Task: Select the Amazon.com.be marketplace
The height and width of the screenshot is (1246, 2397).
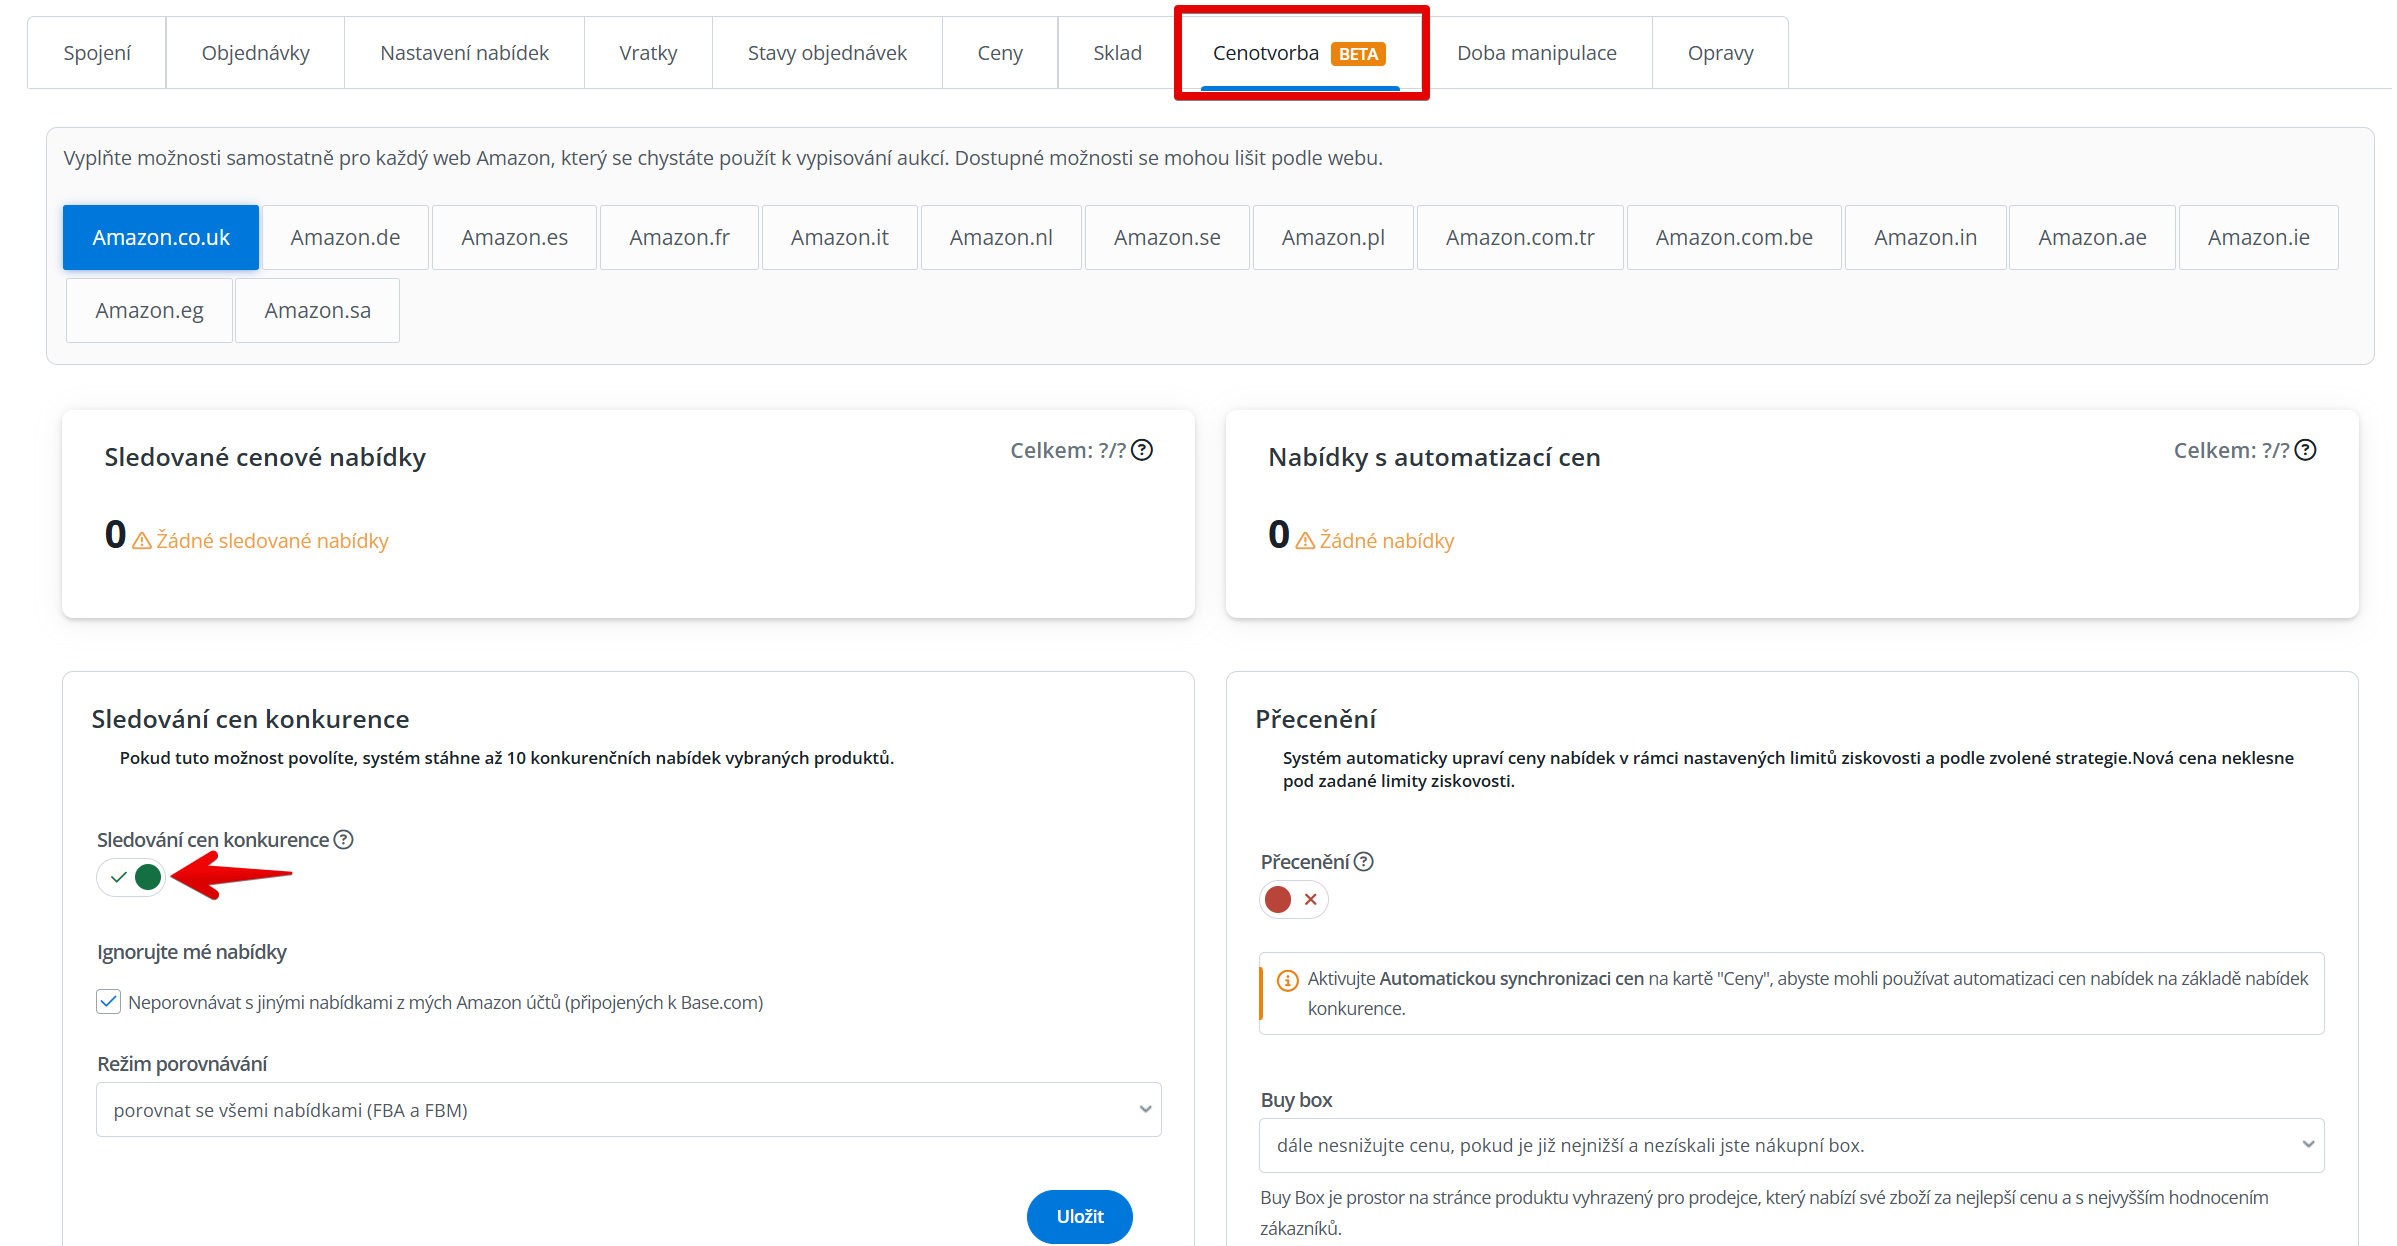Action: [1734, 237]
